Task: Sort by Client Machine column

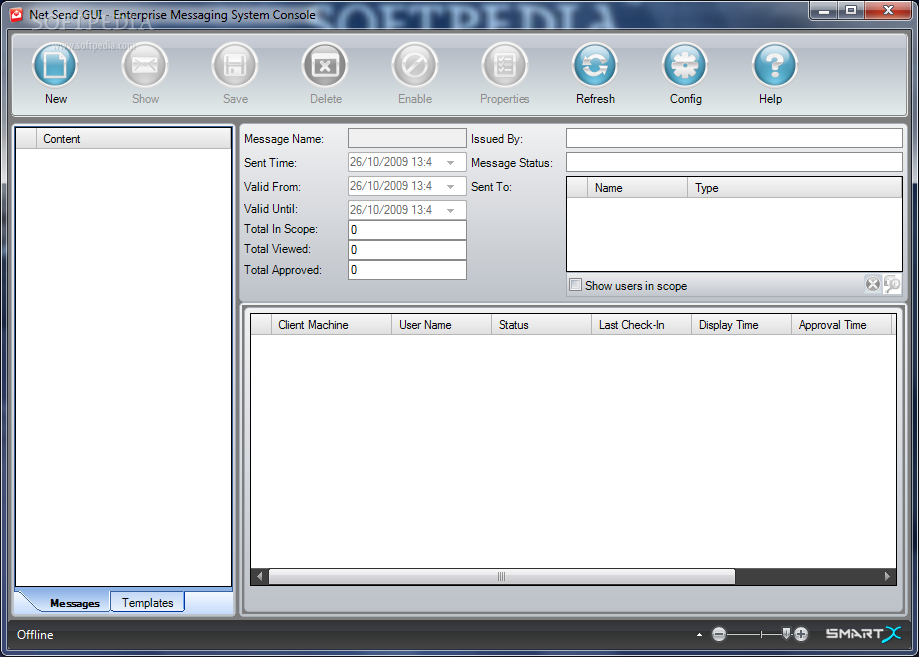Action: pyautogui.click(x=331, y=325)
